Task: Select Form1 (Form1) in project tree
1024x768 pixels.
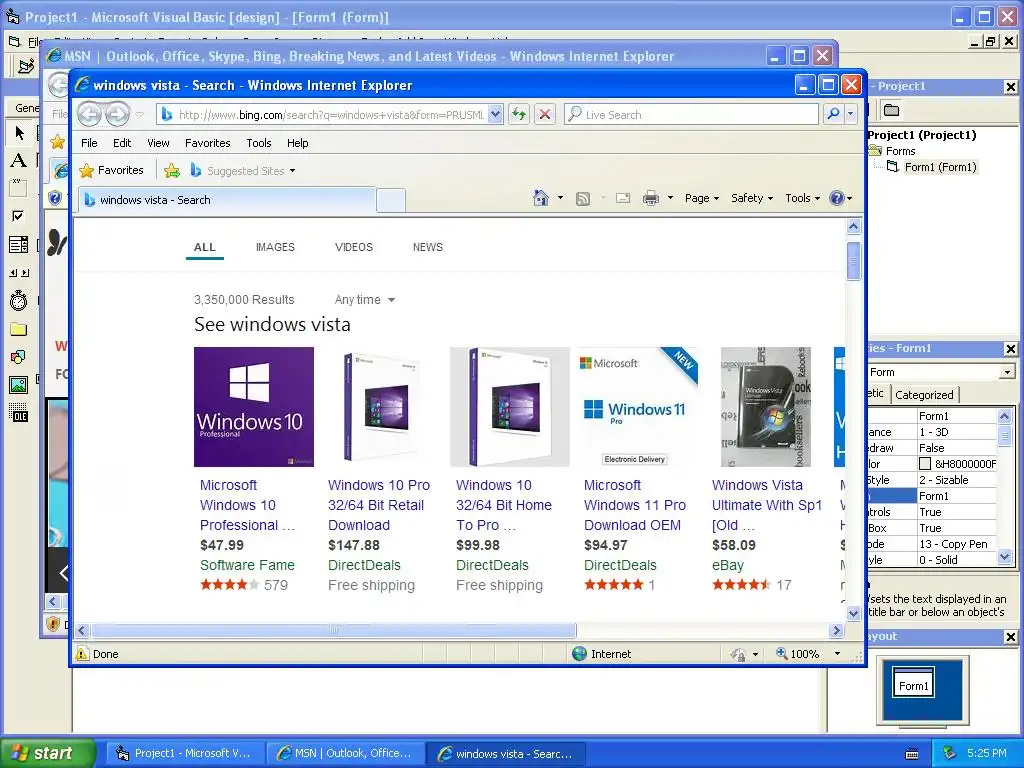Action: tap(940, 167)
